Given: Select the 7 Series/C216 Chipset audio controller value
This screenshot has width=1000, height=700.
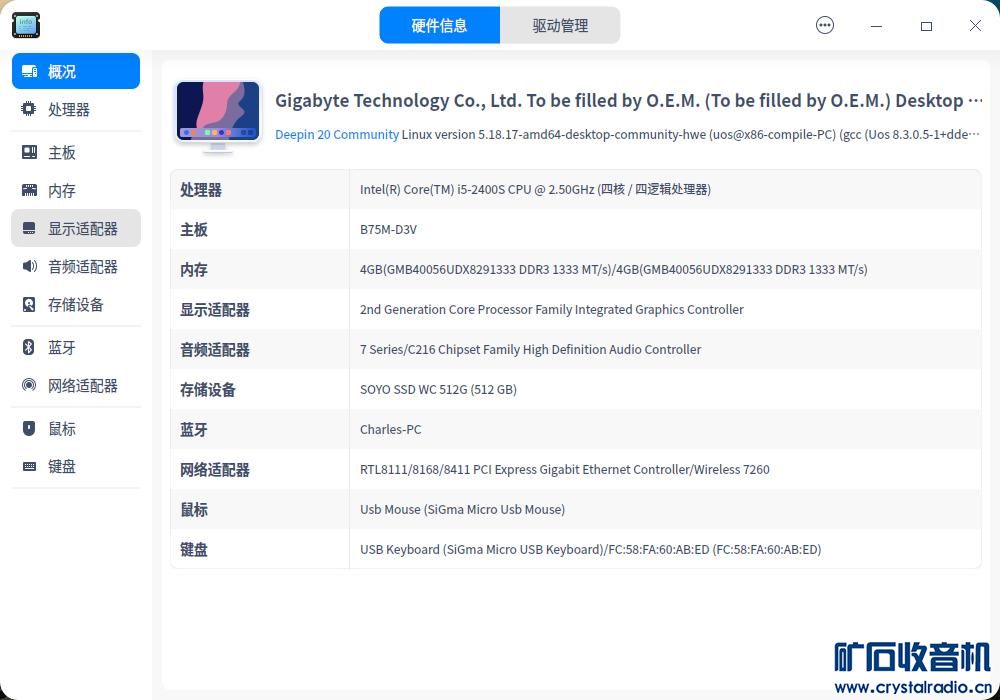Looking at the screenshot, I should tap(531, 349).
